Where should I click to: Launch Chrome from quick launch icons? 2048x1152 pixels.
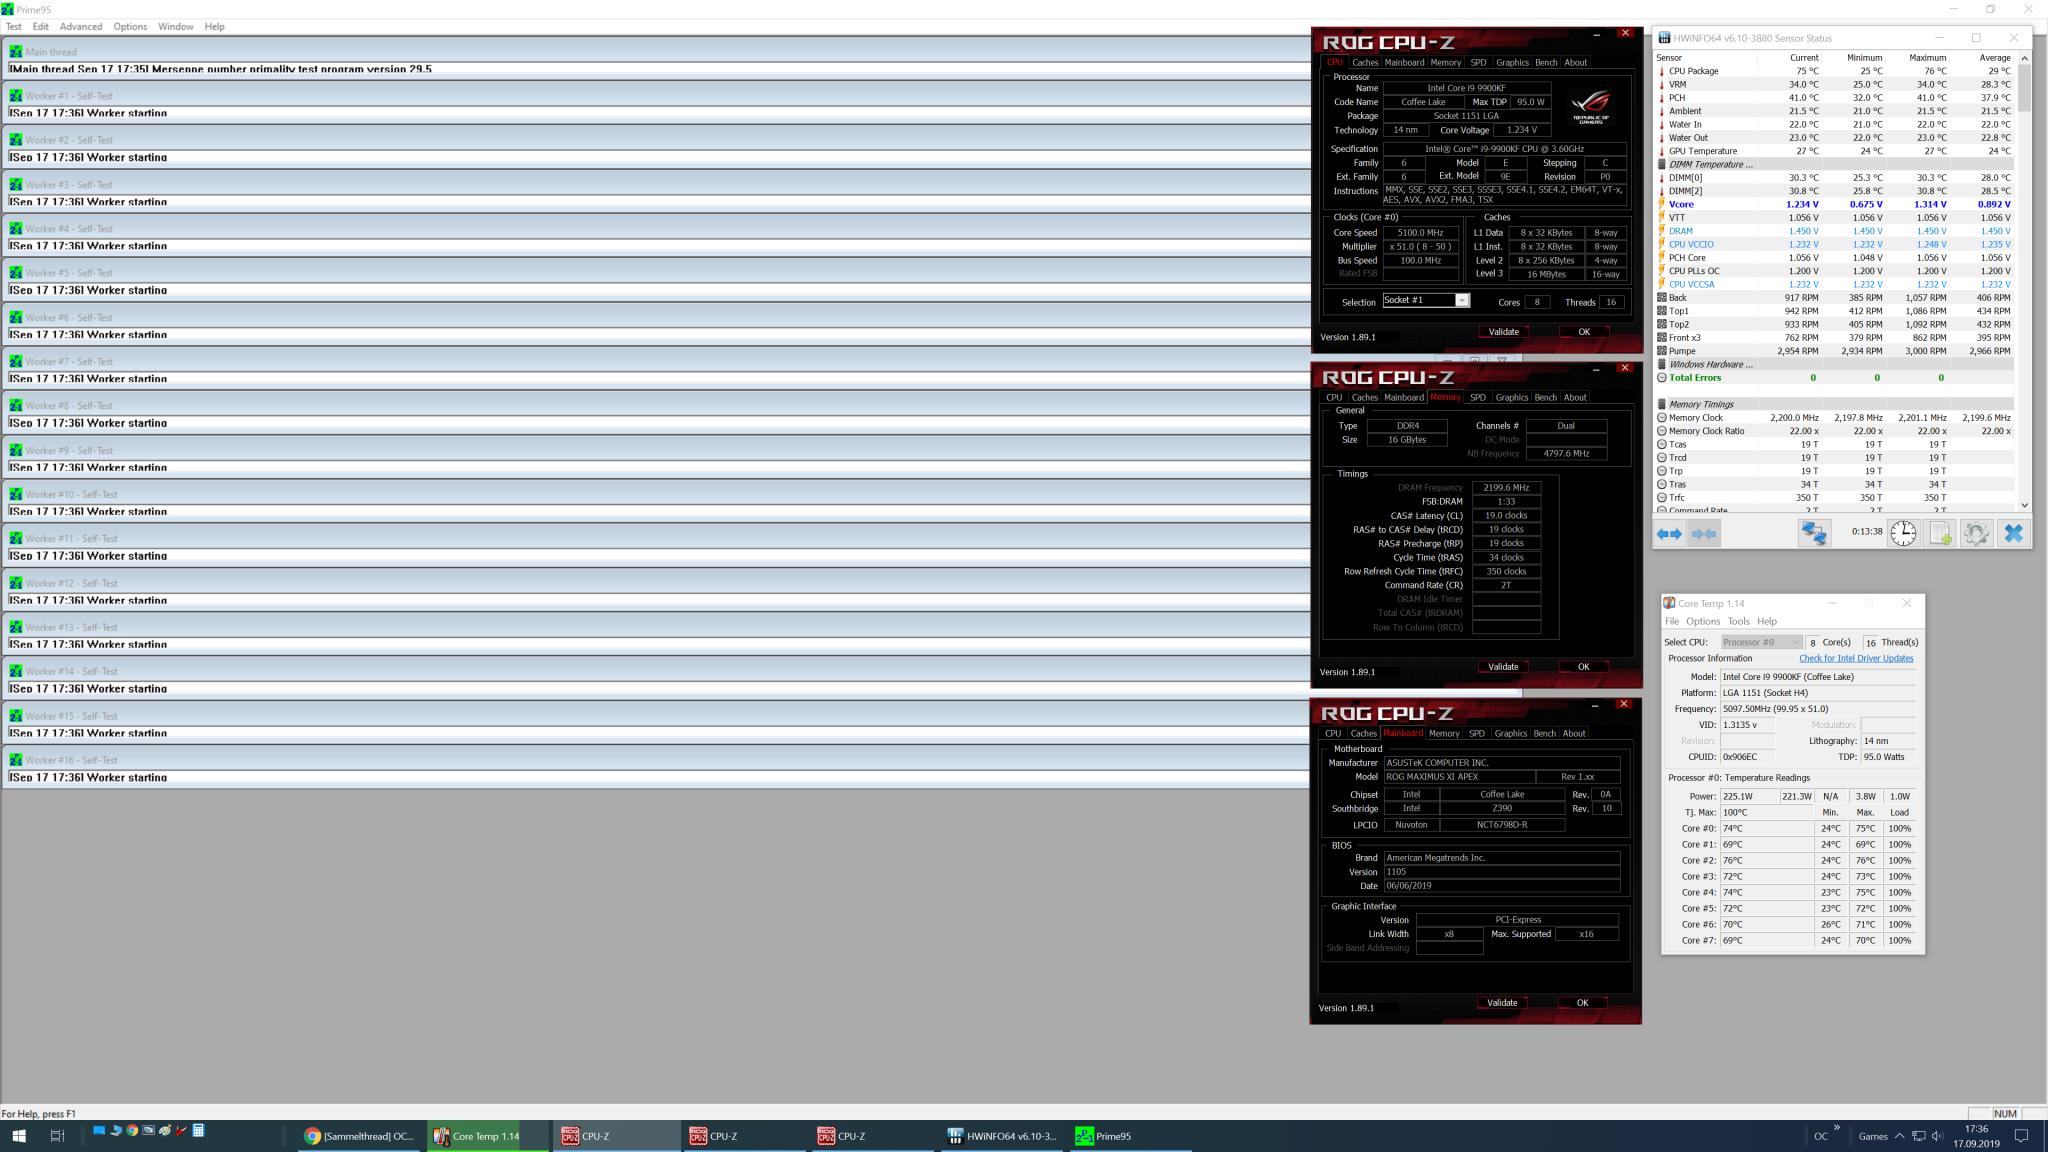[x=131, y=1131]
